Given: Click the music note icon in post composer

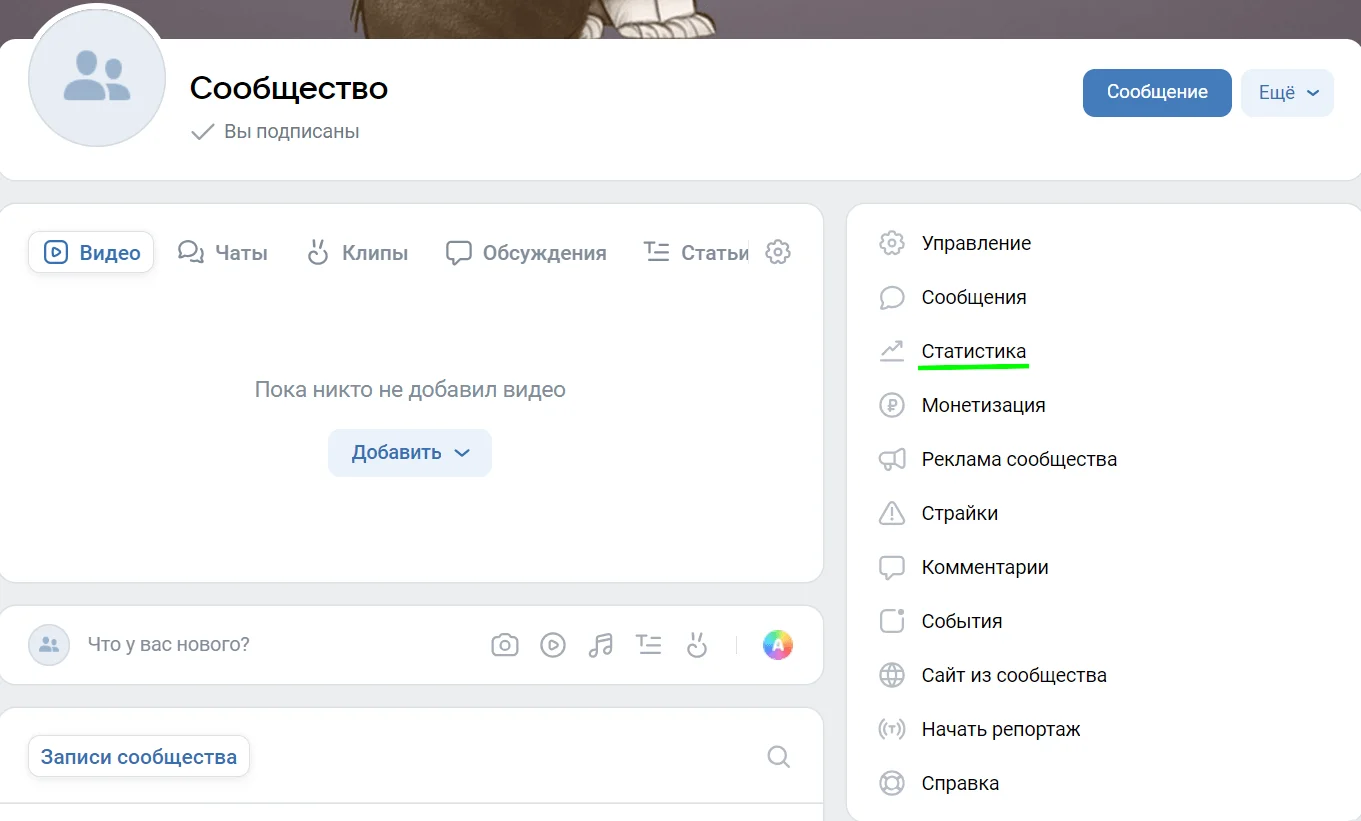Looking at the screenshot, I should 600,645.
